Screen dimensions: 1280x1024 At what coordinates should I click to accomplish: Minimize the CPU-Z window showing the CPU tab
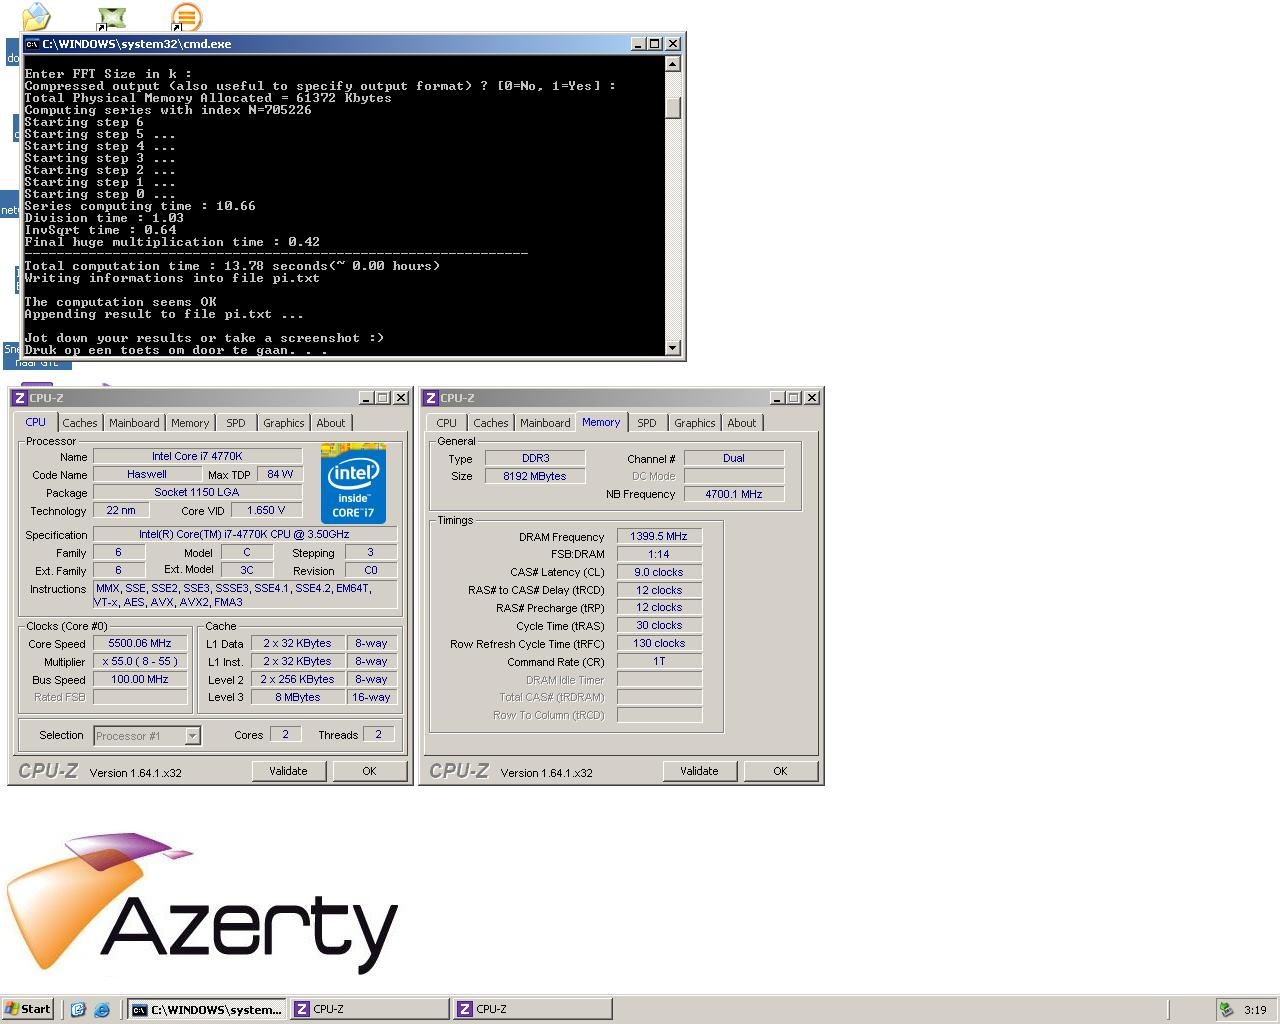[366, 398]
